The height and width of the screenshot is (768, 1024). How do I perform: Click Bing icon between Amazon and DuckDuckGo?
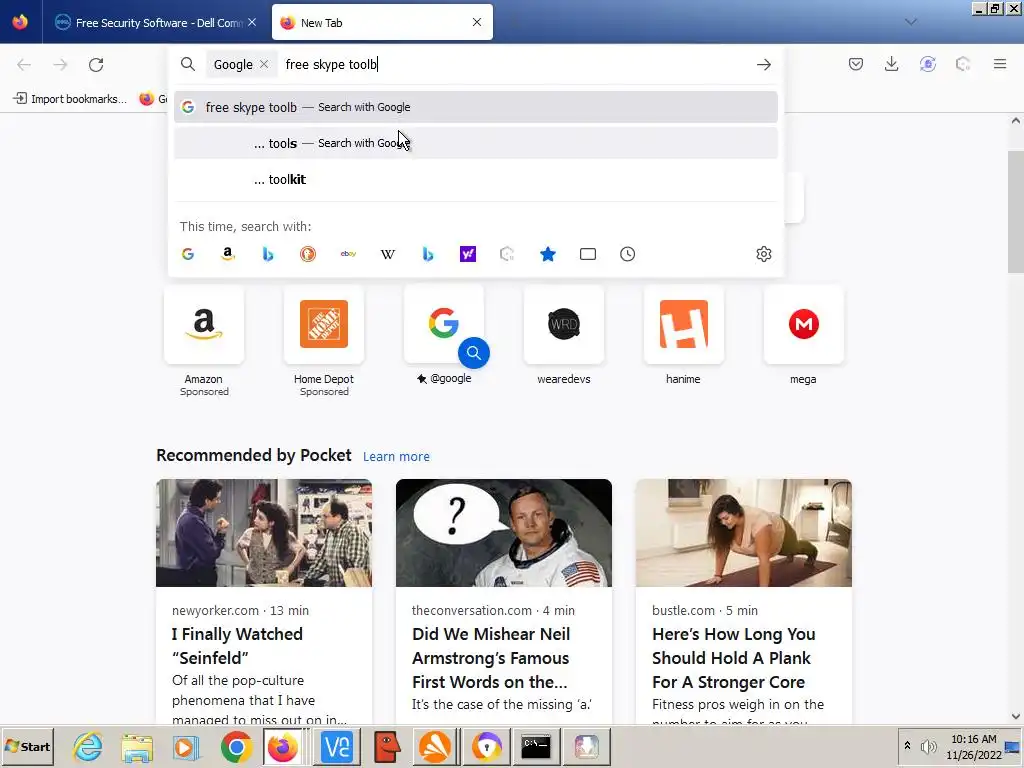point(268,254)
